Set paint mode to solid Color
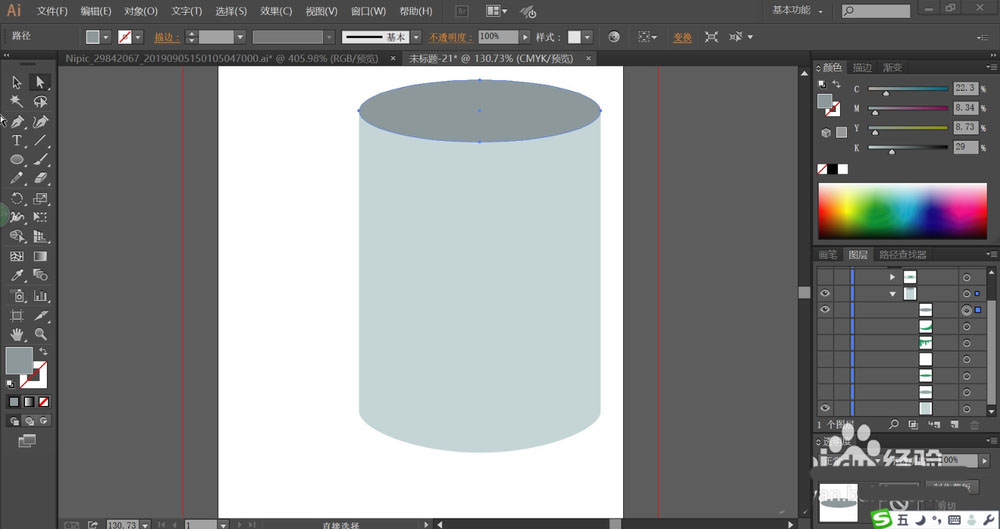The width and height of the screenshot is (1000, 529). pos(14,402)
